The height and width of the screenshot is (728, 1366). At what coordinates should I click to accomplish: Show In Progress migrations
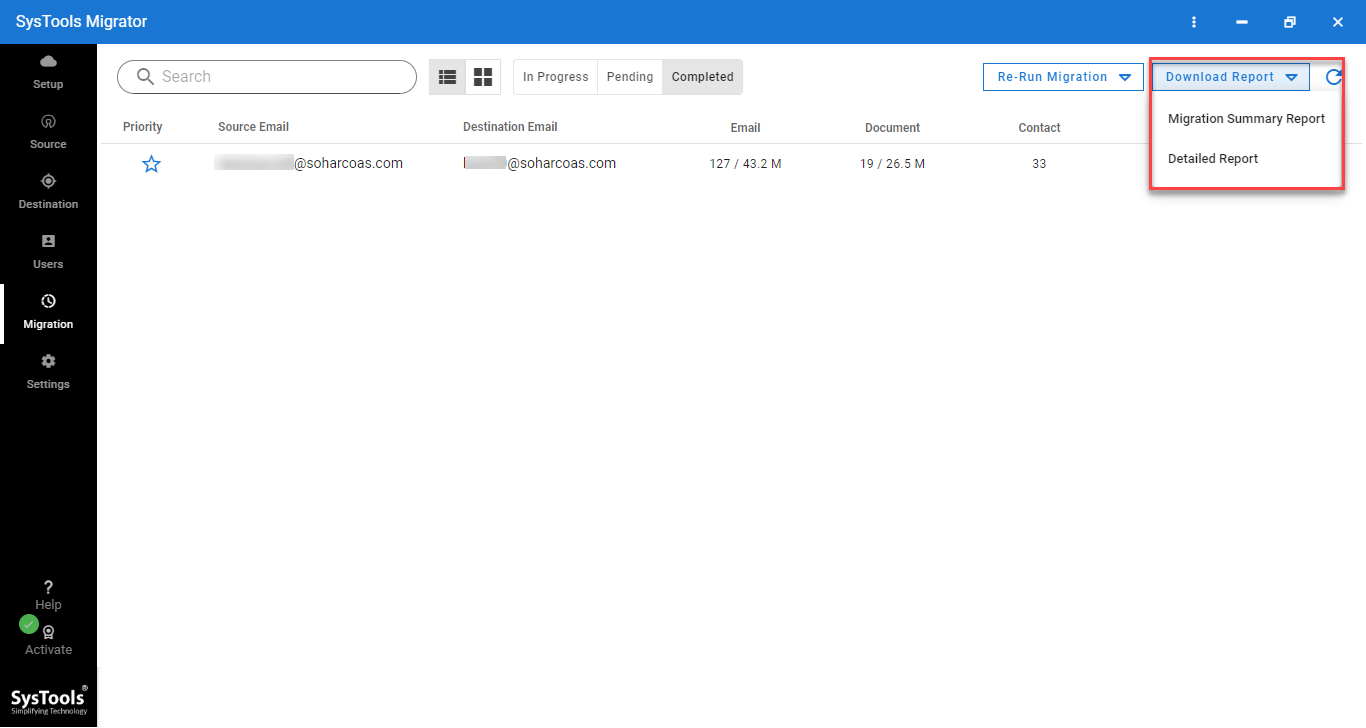(555, 77)
